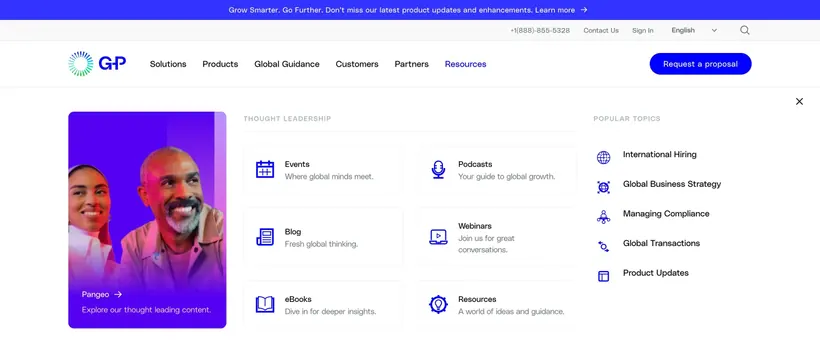Open the search magnifier icon
The height and width of the screenshot is (360, 820).
[x=745, y=30]
